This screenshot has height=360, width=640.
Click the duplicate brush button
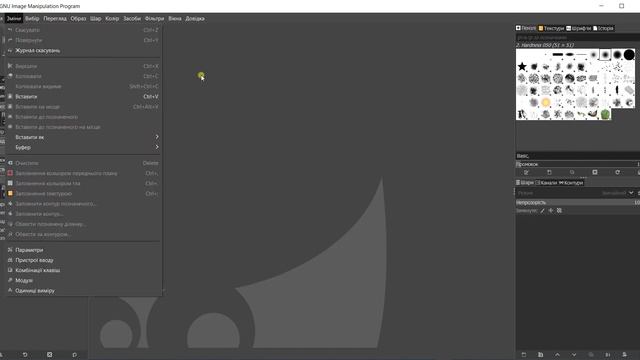coord(572,173)
